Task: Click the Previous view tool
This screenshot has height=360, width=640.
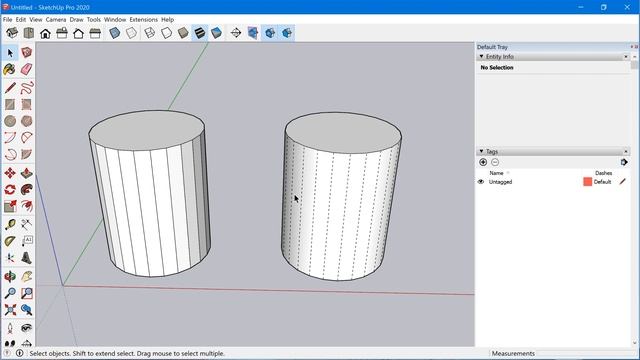Action: [27, 310]
